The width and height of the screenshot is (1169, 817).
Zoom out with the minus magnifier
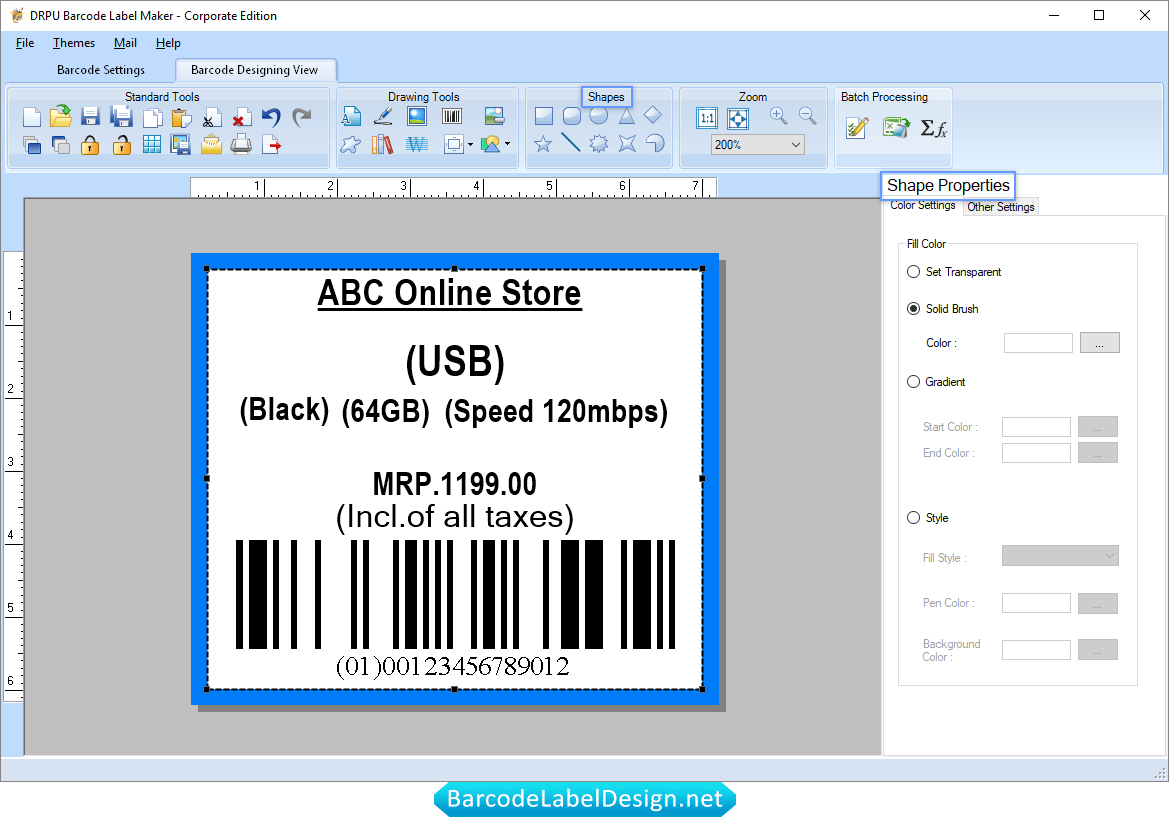tap(807, 116)
